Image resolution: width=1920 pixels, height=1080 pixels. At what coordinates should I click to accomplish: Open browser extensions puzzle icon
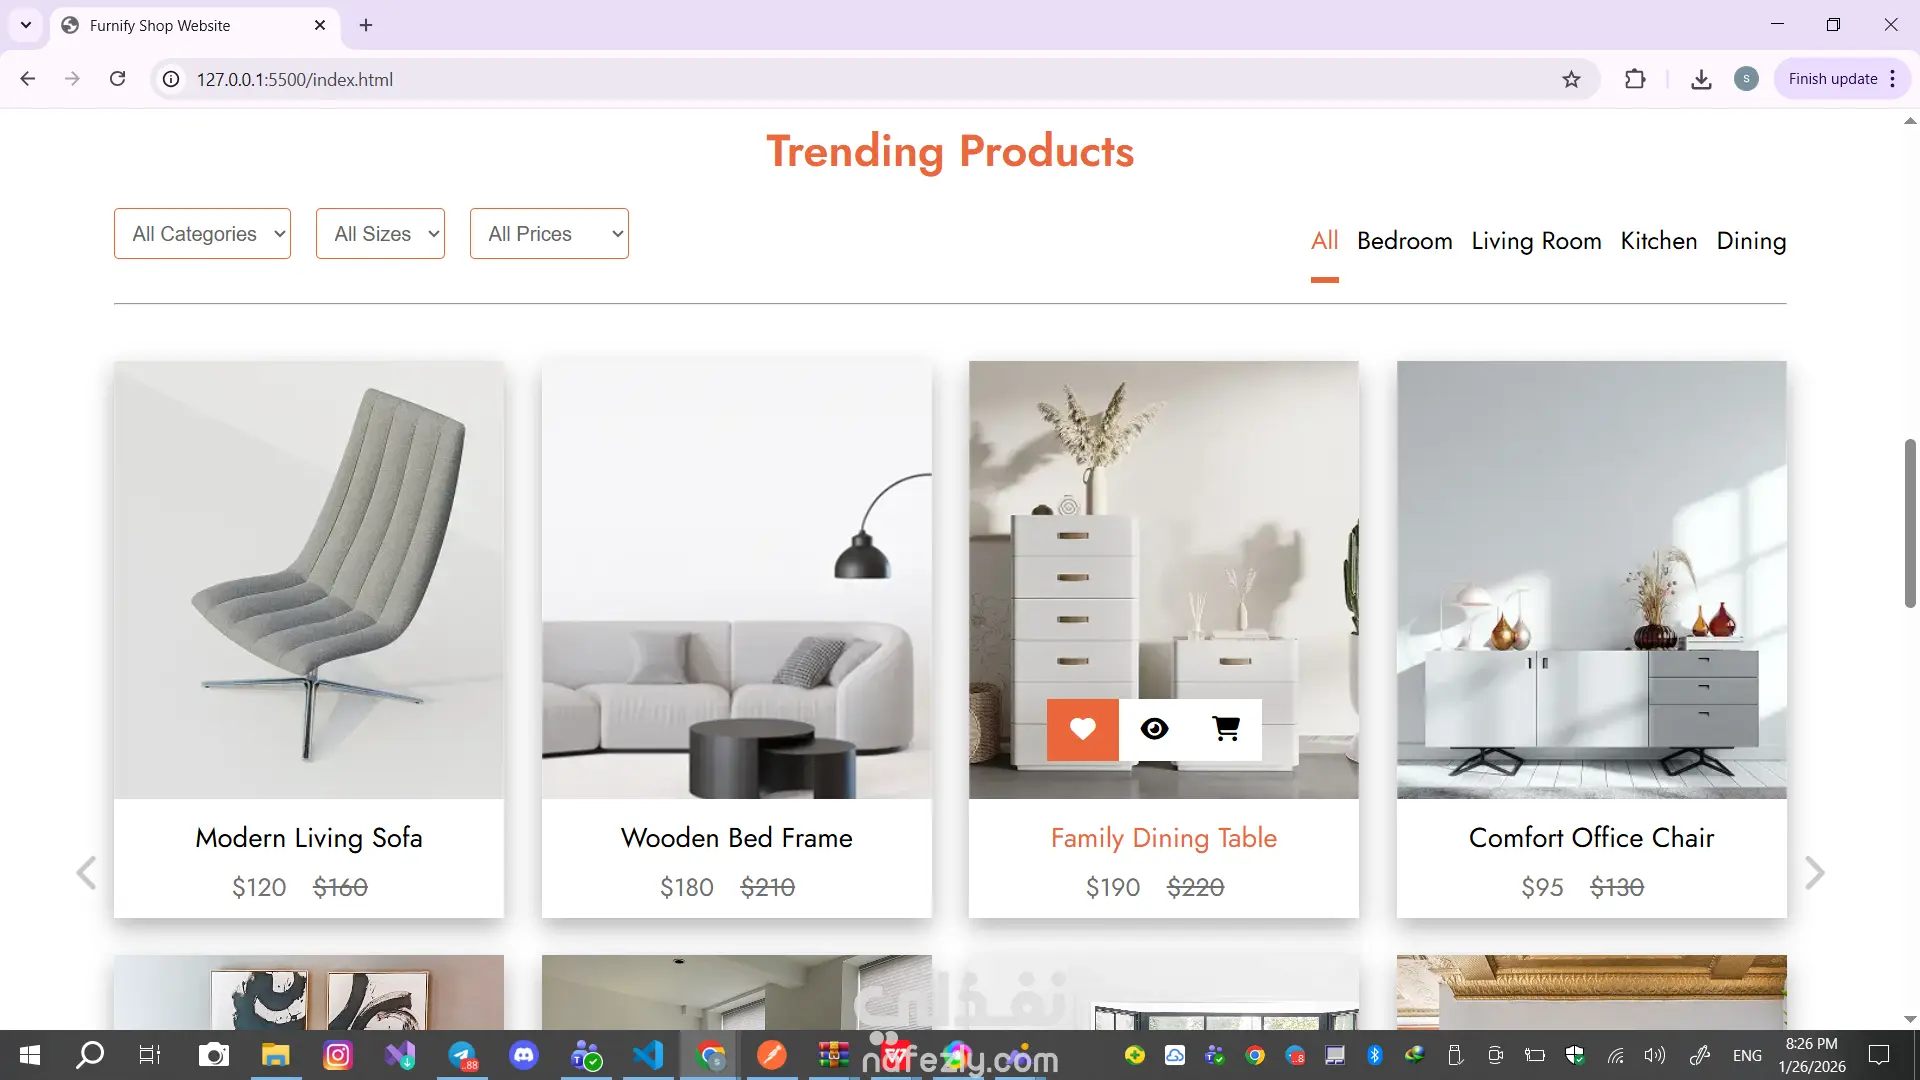(x=1635, y=79)
